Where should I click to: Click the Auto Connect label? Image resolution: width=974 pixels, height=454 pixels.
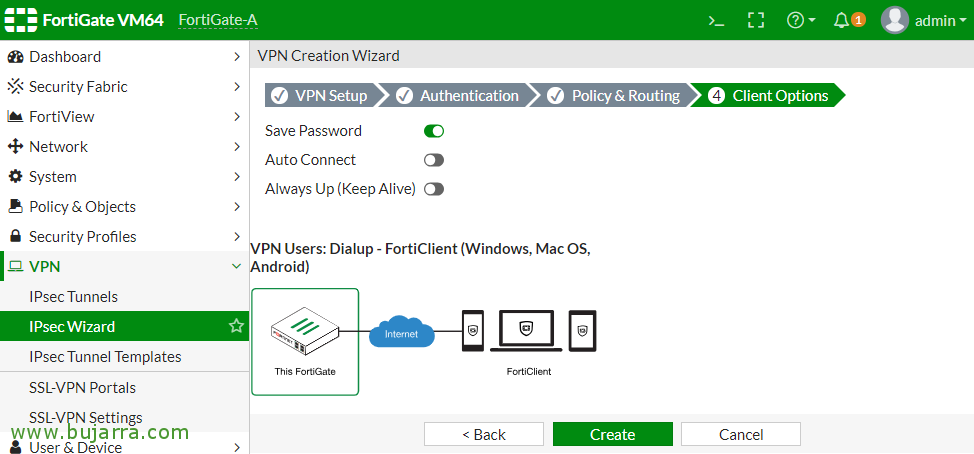pos(310,160)
